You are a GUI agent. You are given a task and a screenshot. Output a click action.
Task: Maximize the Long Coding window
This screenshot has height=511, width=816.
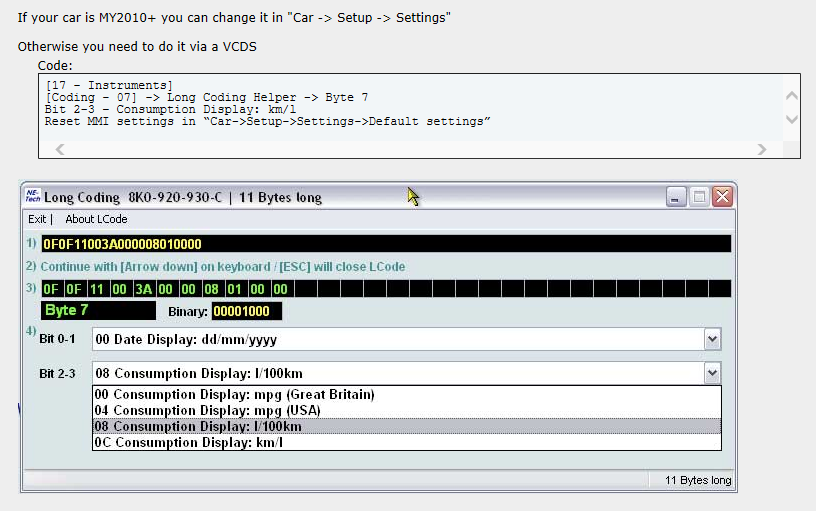click(700, 197)
